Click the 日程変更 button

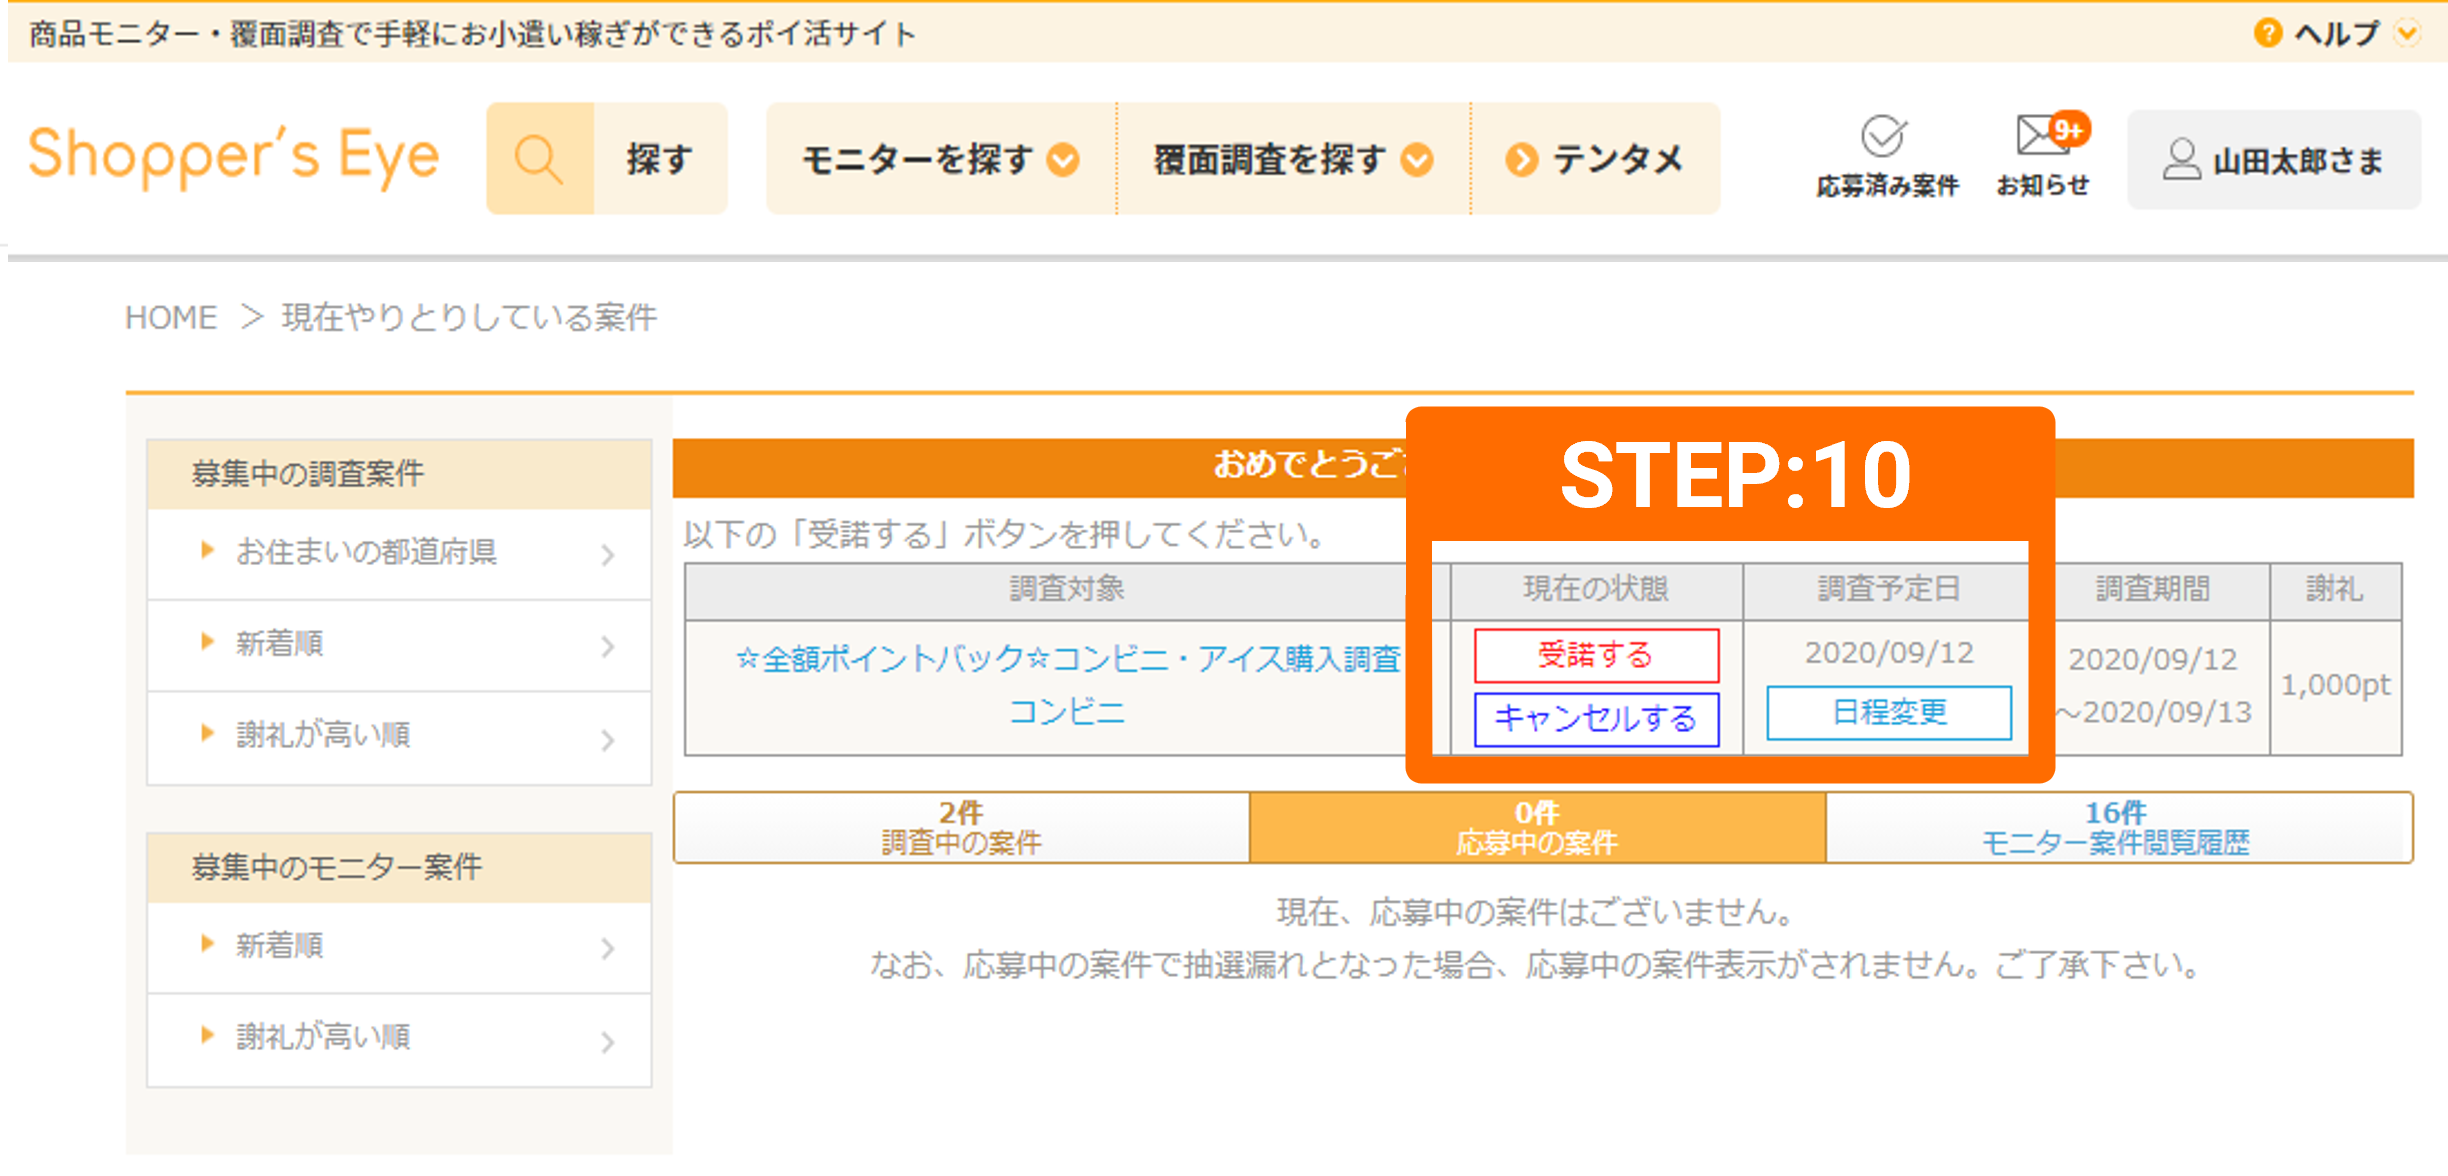point(1889,712)
